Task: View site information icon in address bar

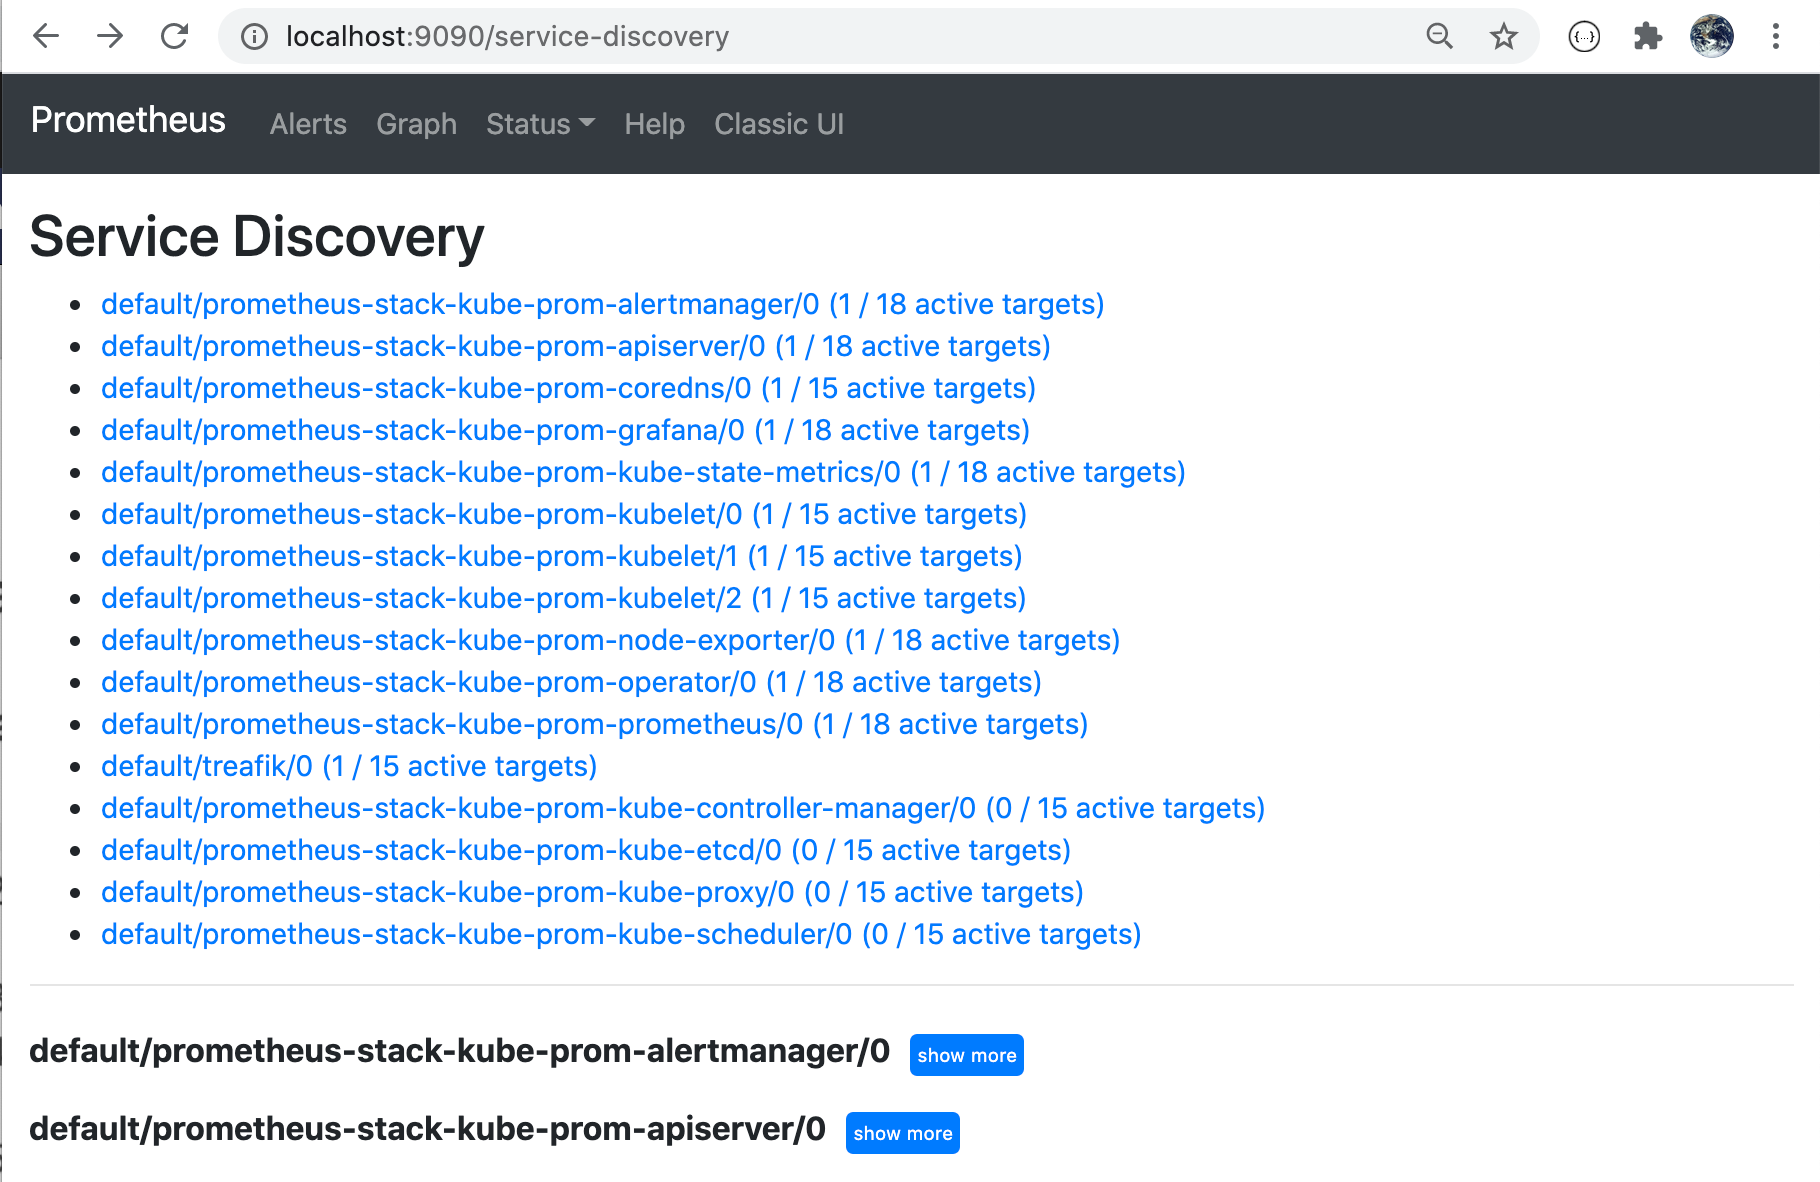Action: [x=255, y=37]
